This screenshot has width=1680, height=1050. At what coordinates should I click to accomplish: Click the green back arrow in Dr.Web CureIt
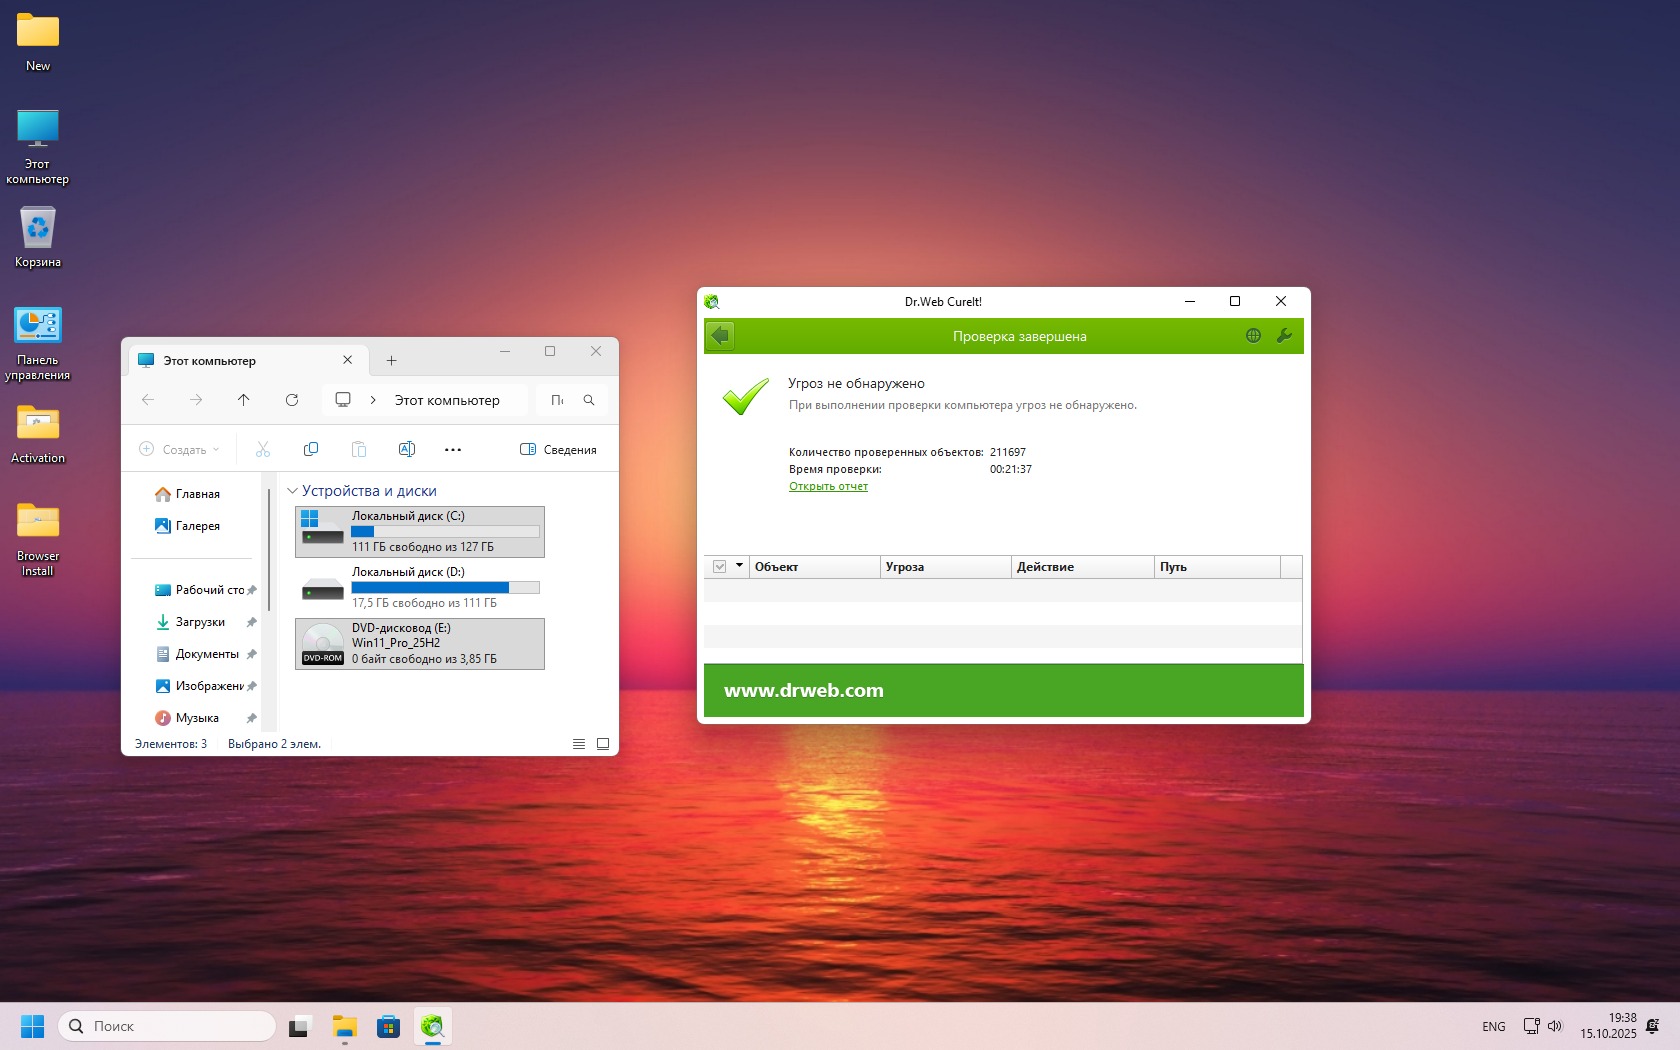[720, 336]
